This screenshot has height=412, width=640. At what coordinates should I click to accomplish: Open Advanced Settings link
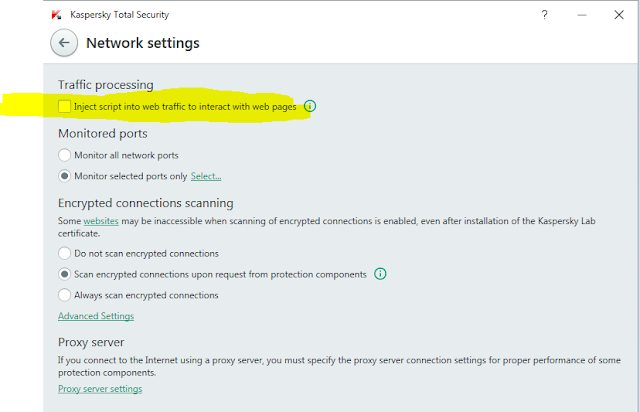96,317
